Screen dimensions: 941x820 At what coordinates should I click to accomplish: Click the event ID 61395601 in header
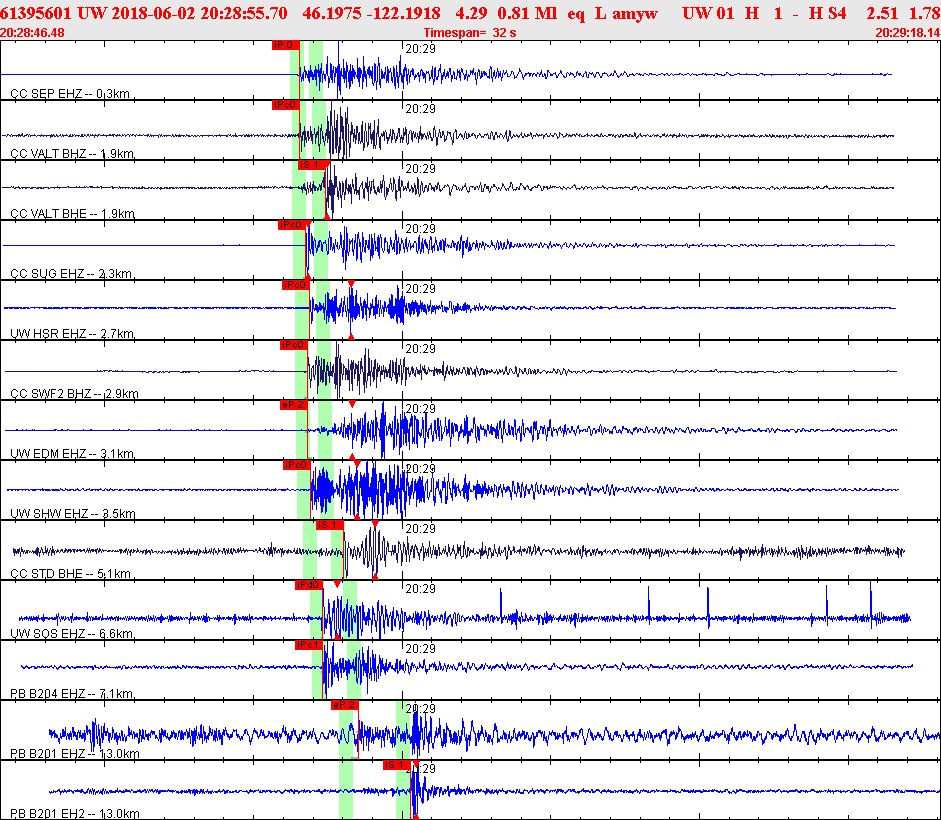coord(36,13)
